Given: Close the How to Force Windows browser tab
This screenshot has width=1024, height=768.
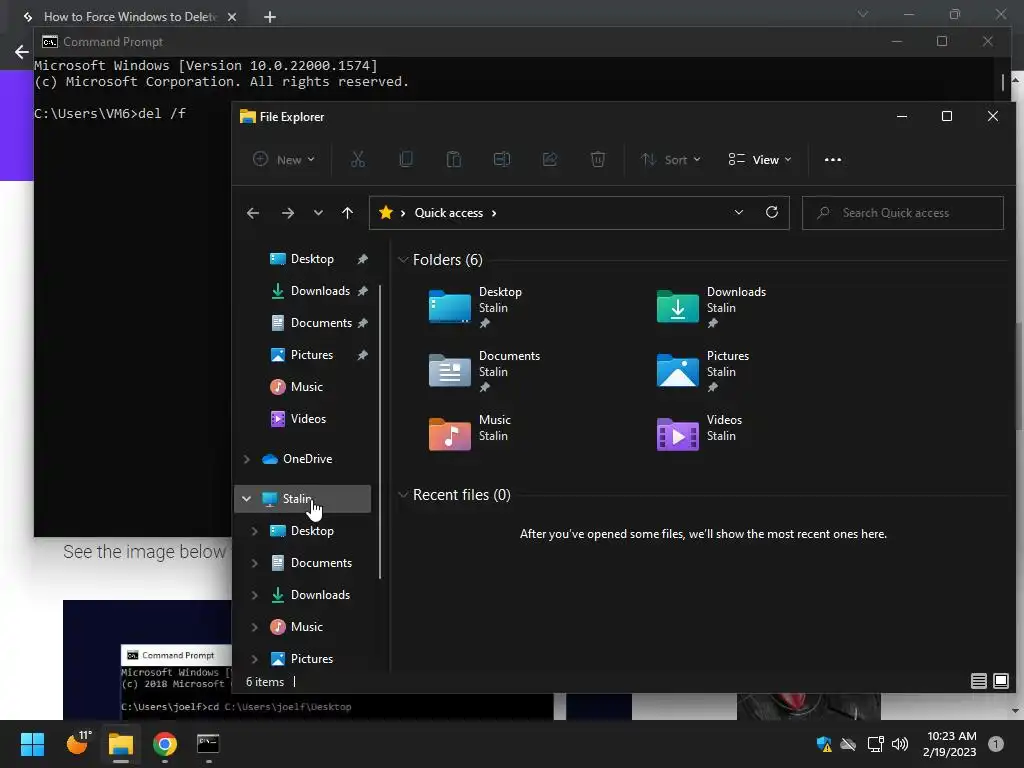Looking at the screenshot, I should (x=232, y=17).
